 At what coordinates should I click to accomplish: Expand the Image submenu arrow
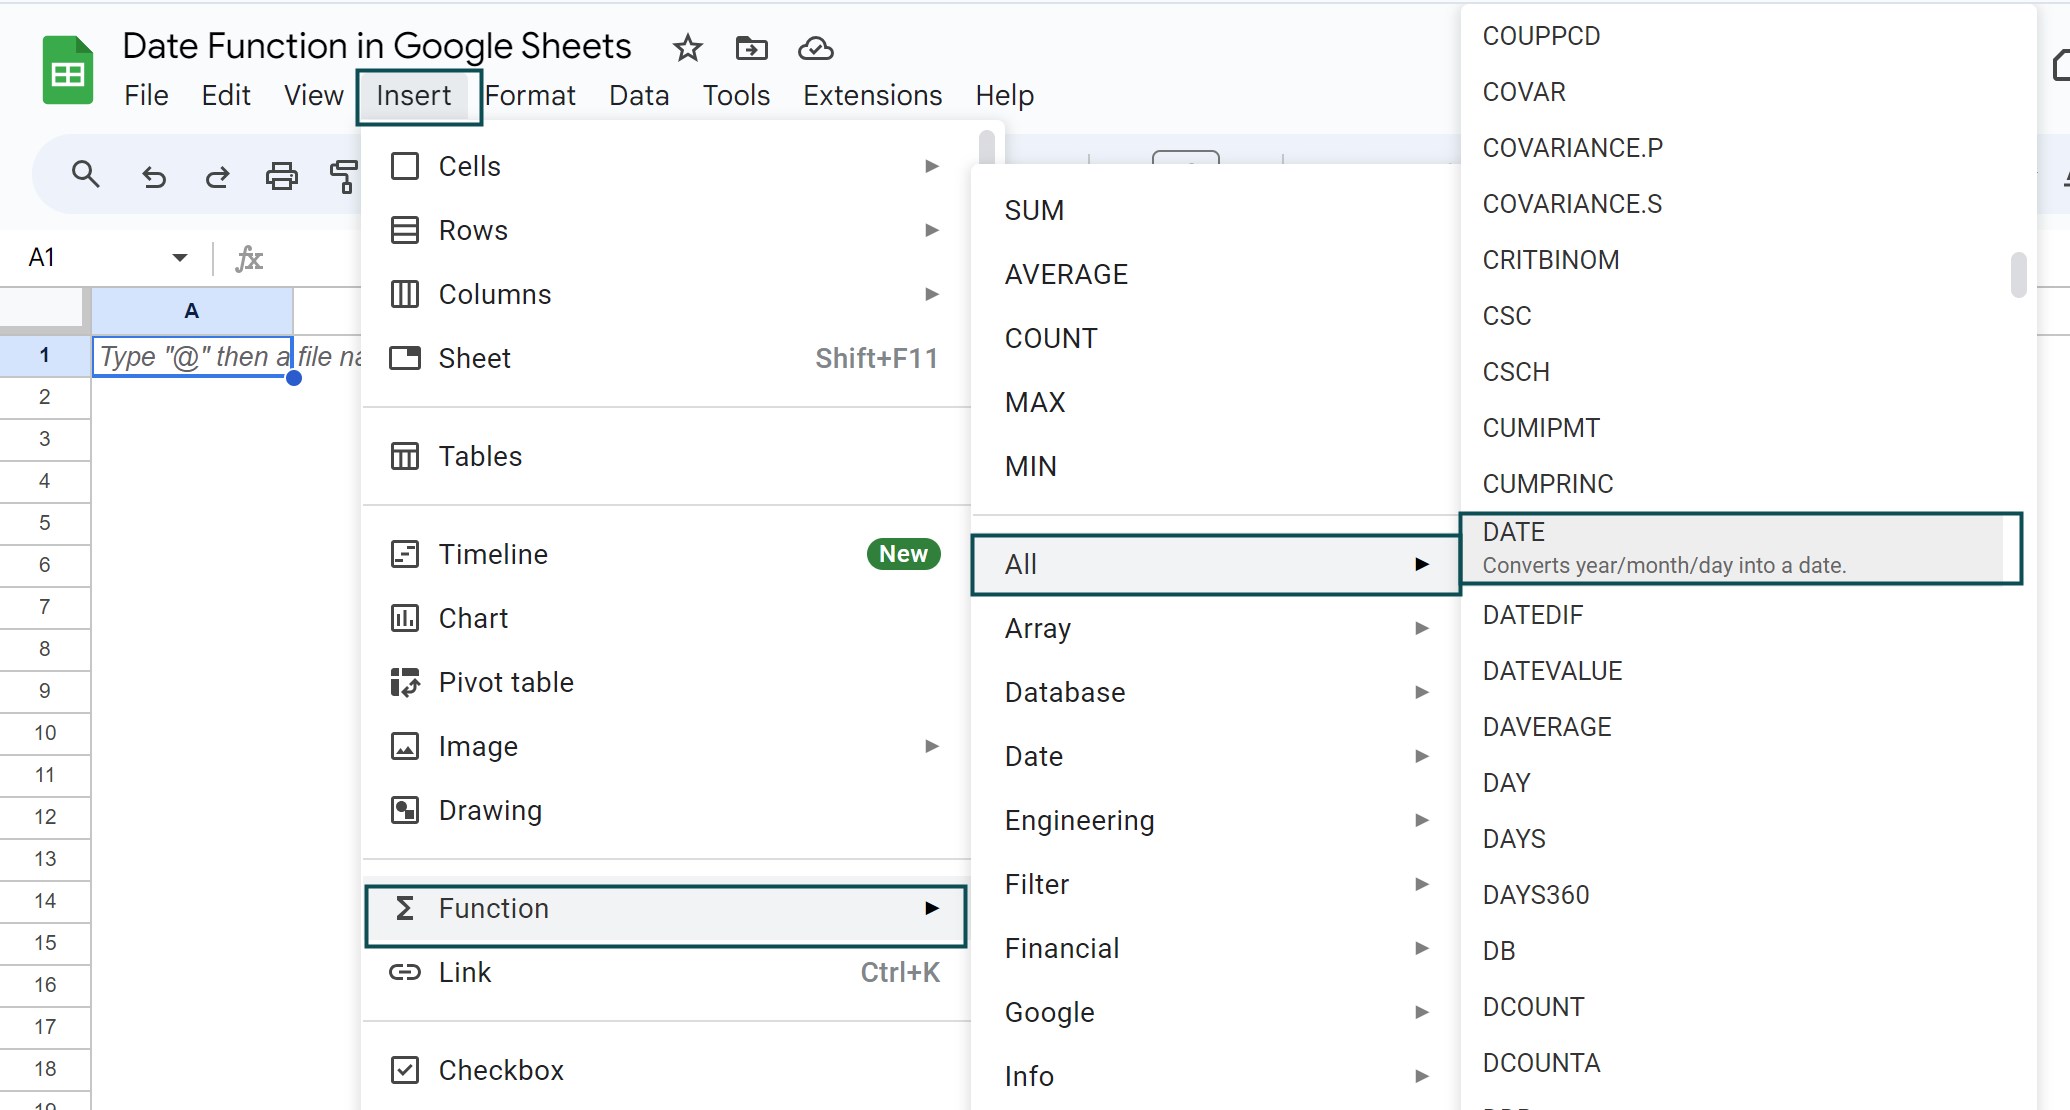(x=932, y=746)
